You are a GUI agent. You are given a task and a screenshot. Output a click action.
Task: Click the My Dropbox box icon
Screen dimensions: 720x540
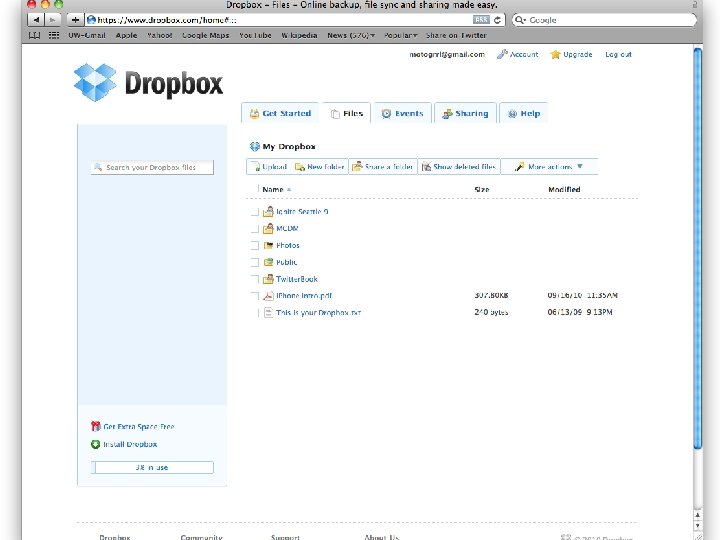(254, 146)
